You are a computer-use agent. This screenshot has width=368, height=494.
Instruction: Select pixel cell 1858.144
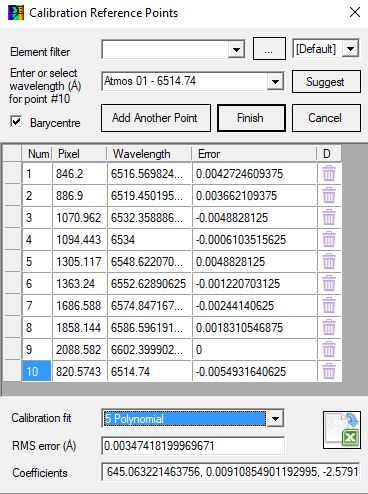point(79,328)
